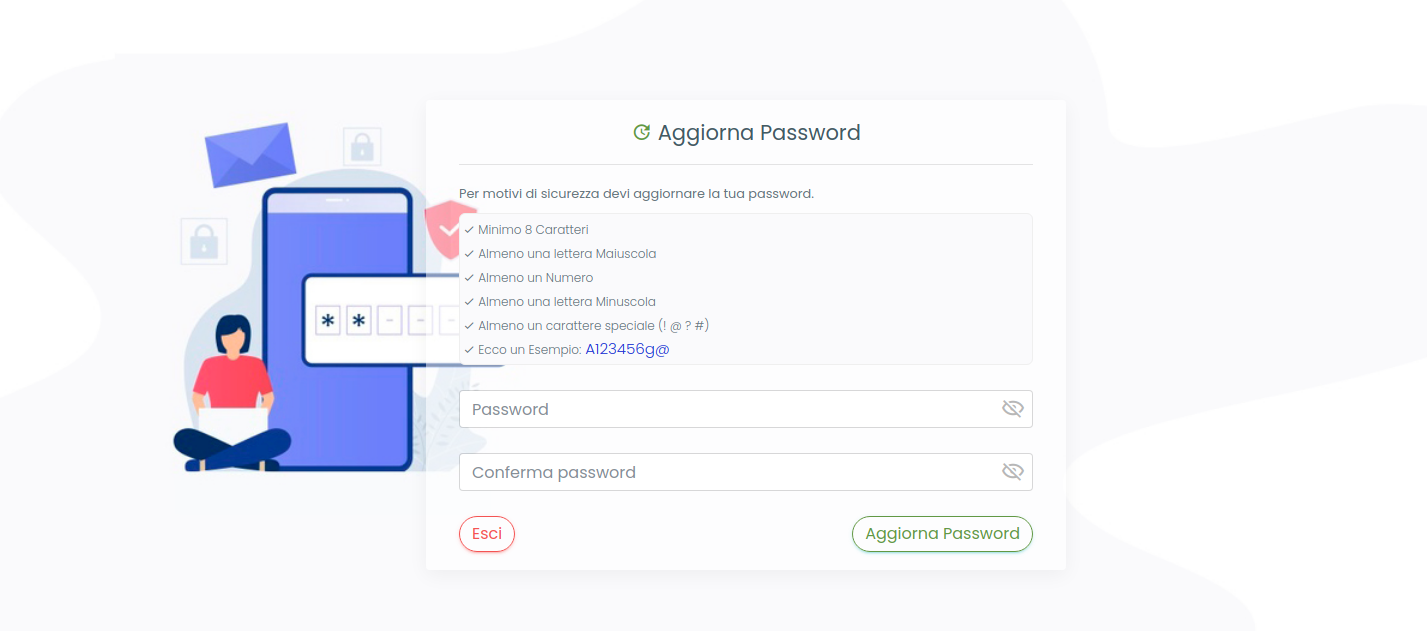Viewport: 1427px width, 631px height.
Task: Submit with the green Aggiorna Password button
Action: [x=942, y=534]
